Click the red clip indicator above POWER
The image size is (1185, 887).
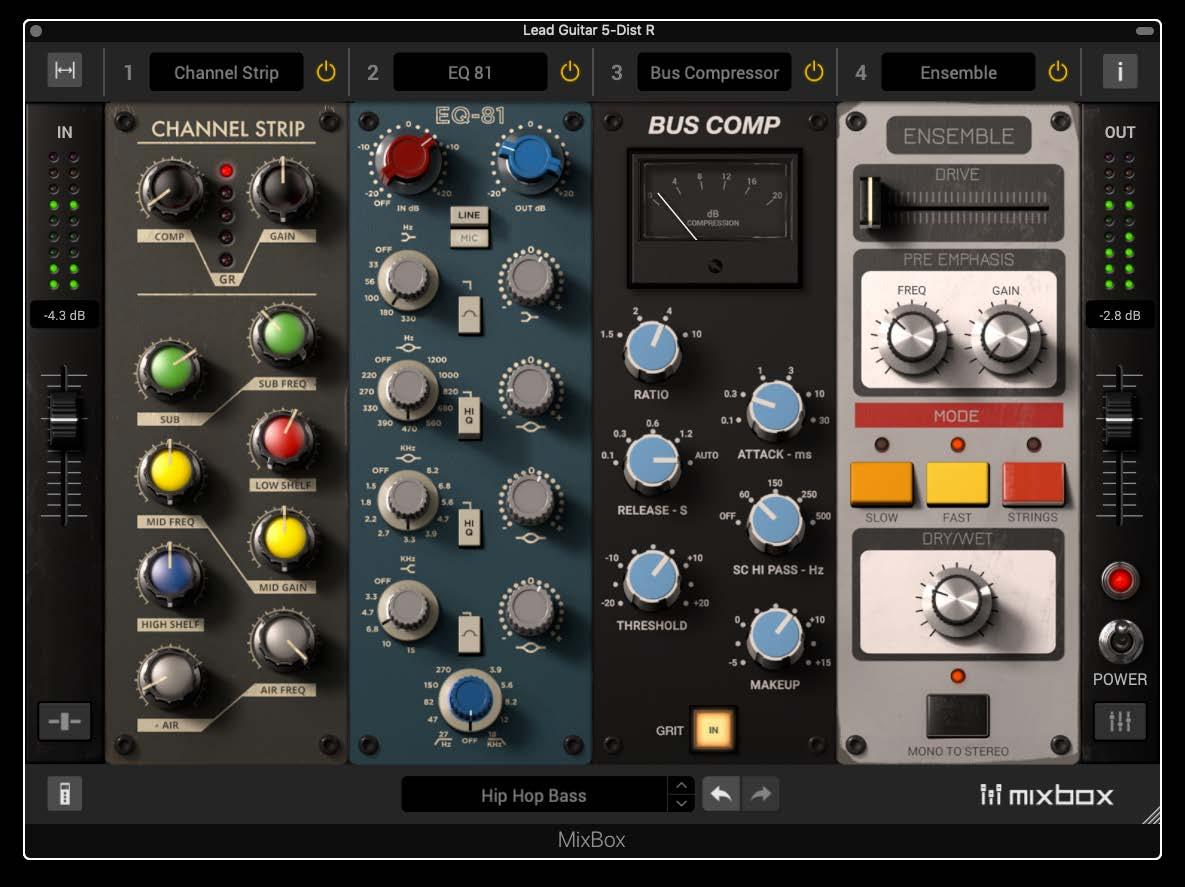(1119, 581)
